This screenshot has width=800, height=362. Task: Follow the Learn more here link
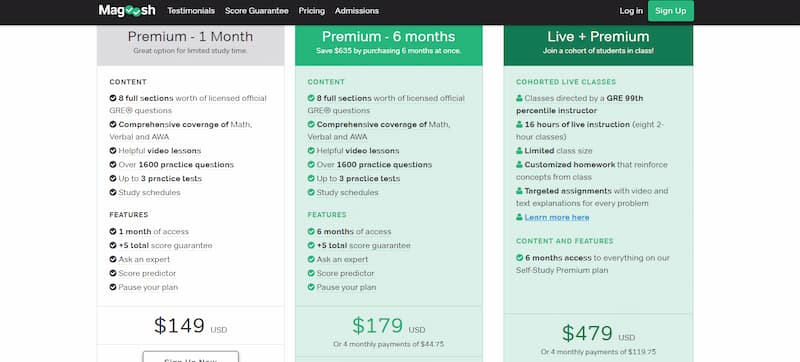557,217
